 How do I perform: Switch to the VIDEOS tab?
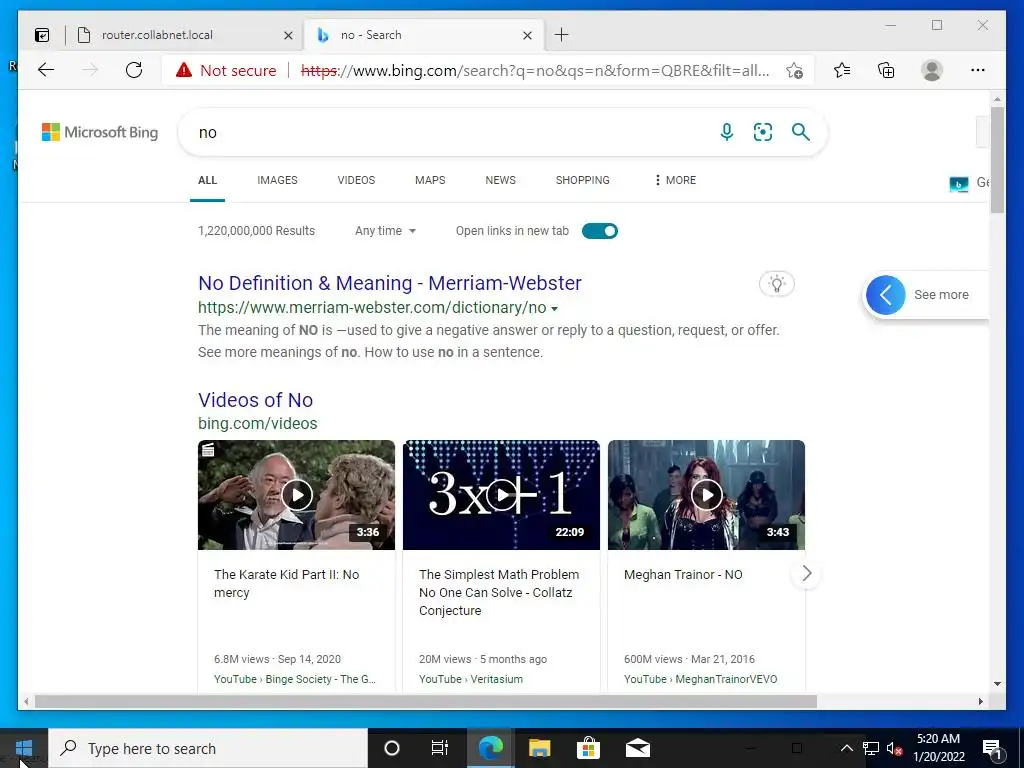point(356,180)
